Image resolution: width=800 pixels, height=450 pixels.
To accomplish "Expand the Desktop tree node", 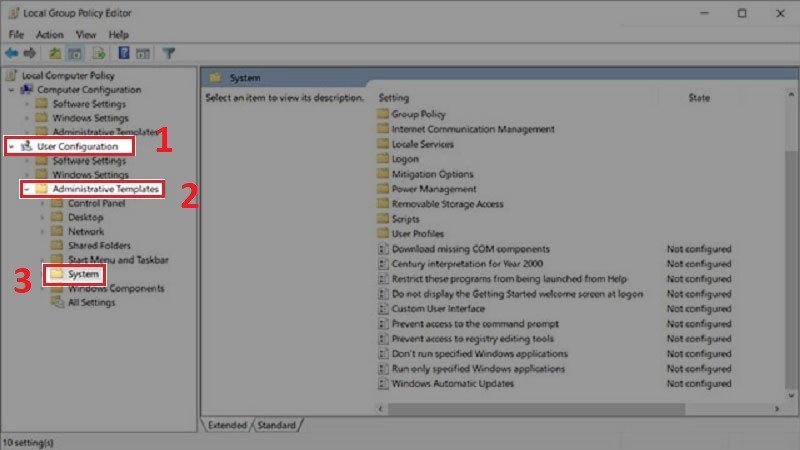I will 43,217.
